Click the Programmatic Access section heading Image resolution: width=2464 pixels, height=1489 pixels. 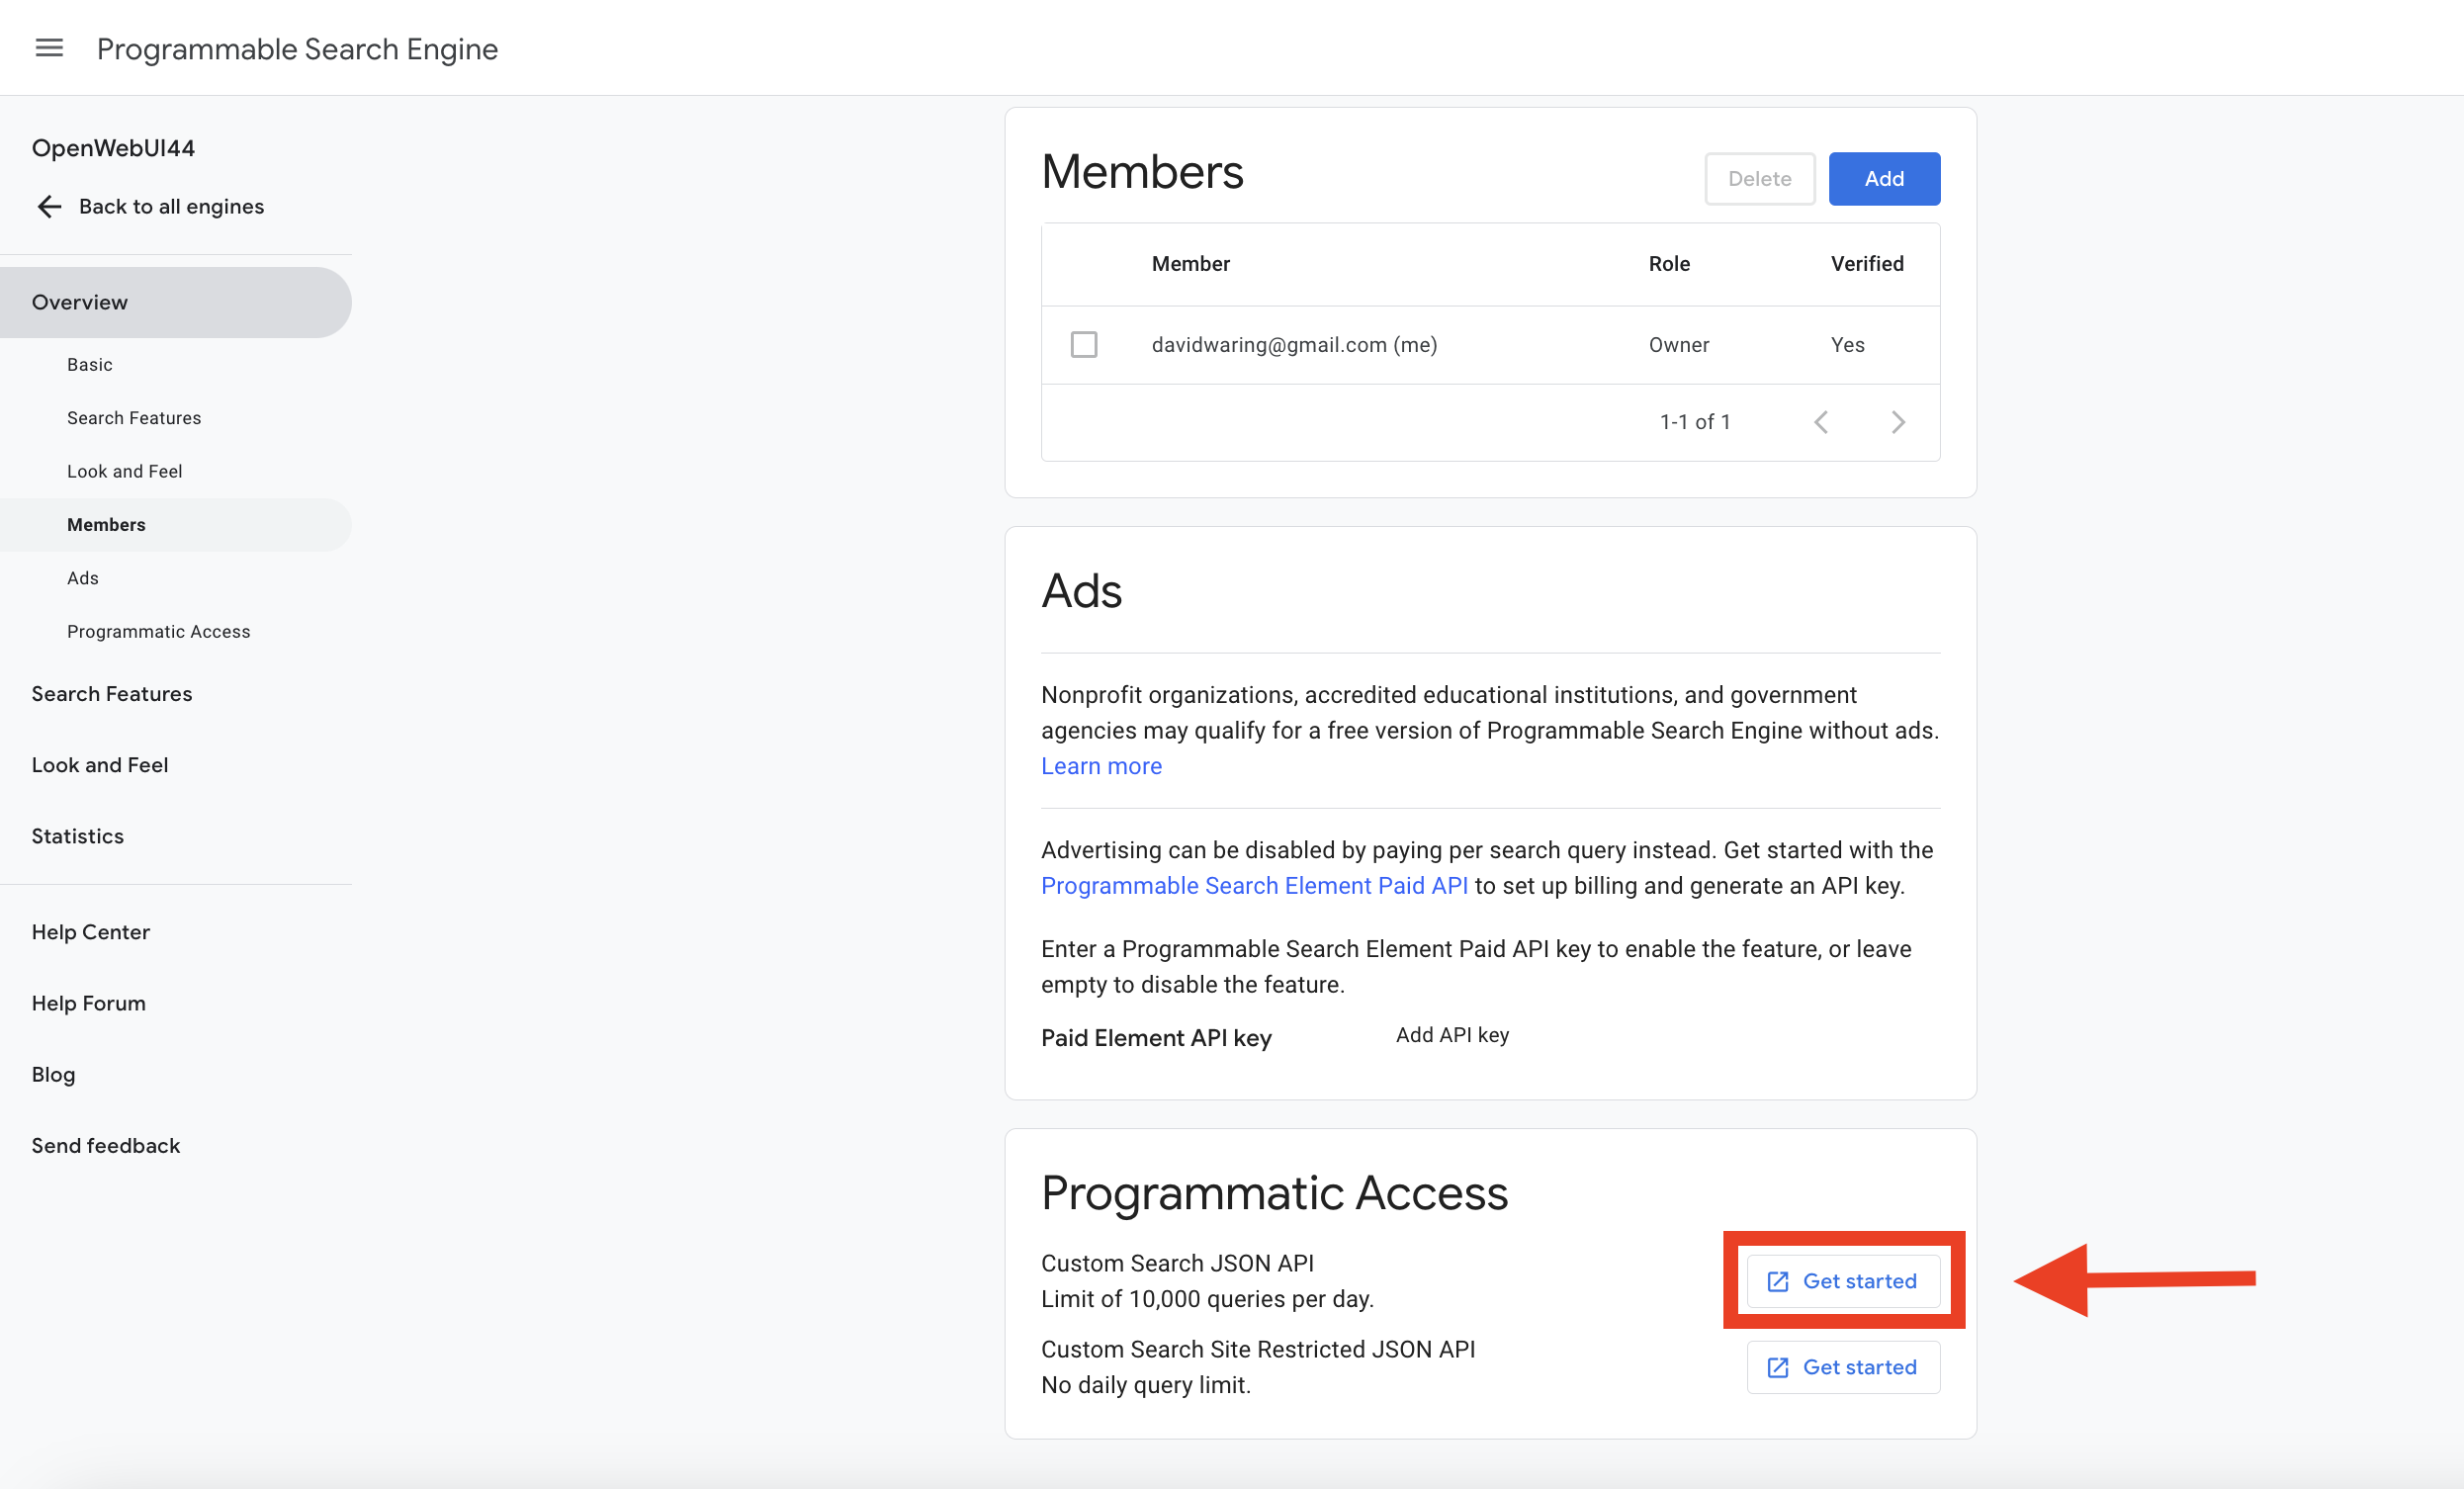coord(1274,1193)
